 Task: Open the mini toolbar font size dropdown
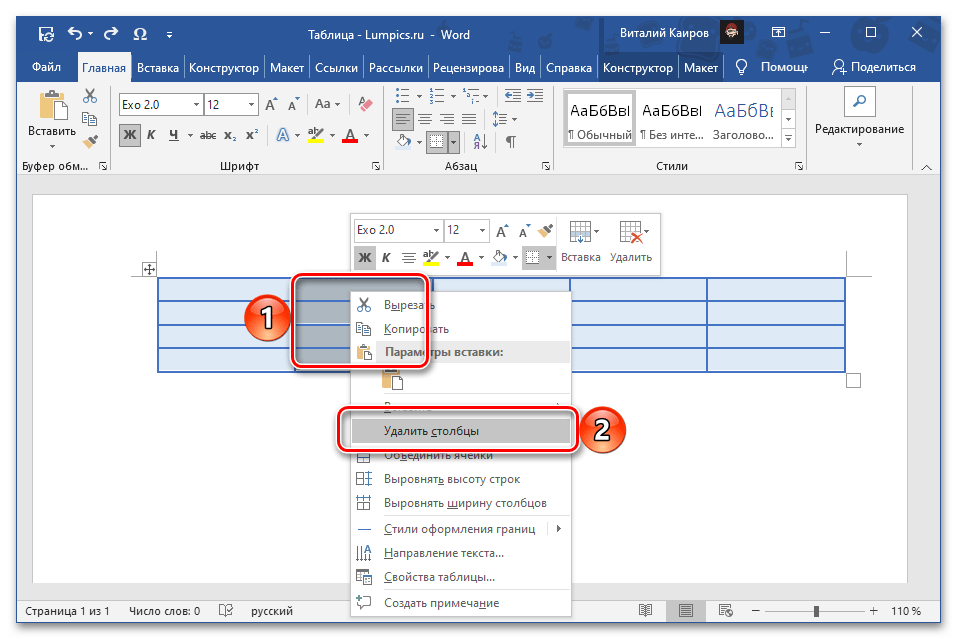tap(482, 230)
